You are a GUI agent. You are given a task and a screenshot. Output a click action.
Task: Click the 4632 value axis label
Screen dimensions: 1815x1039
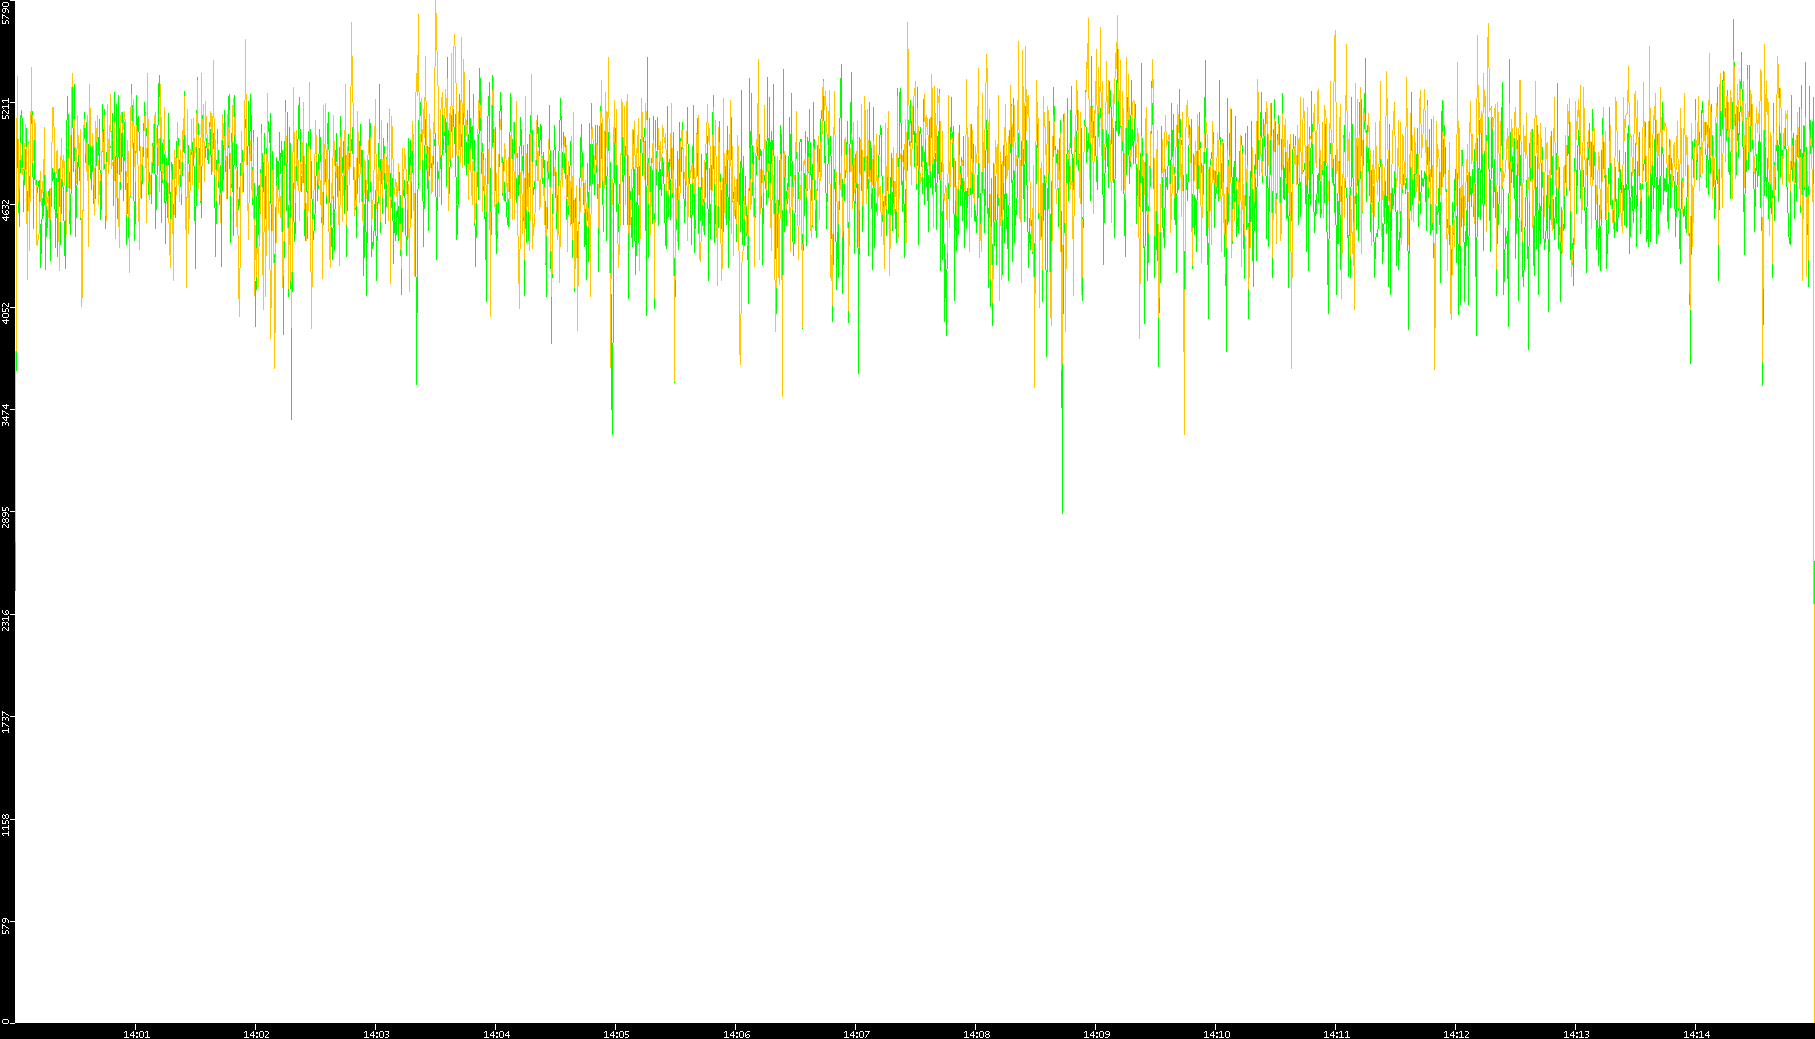[x=6, y=210]
